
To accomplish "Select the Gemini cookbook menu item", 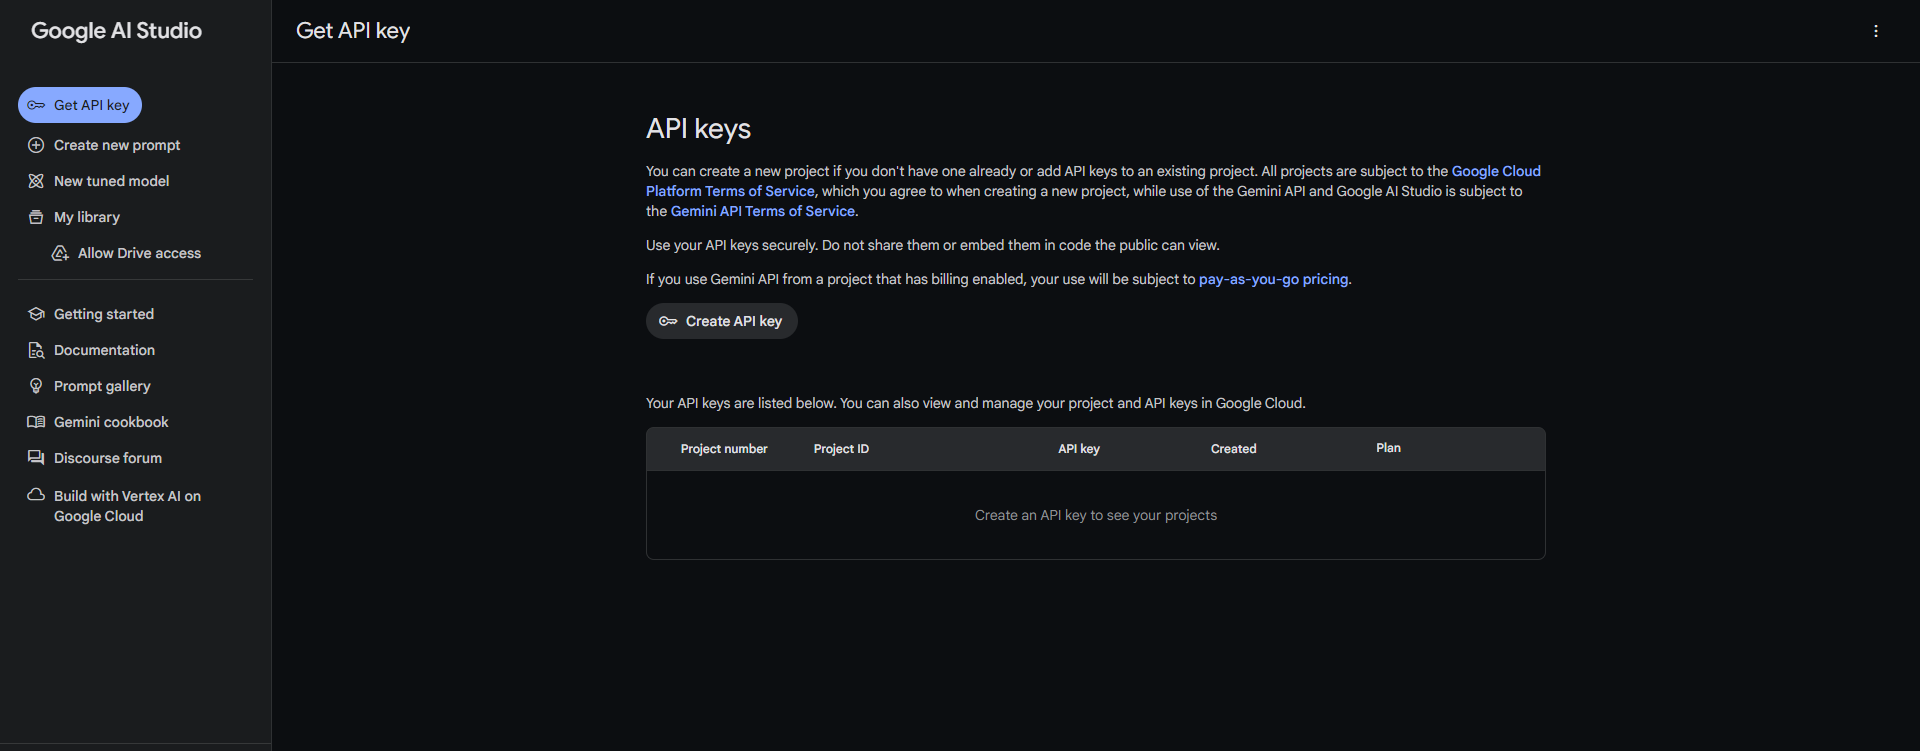I will point(111,422).
